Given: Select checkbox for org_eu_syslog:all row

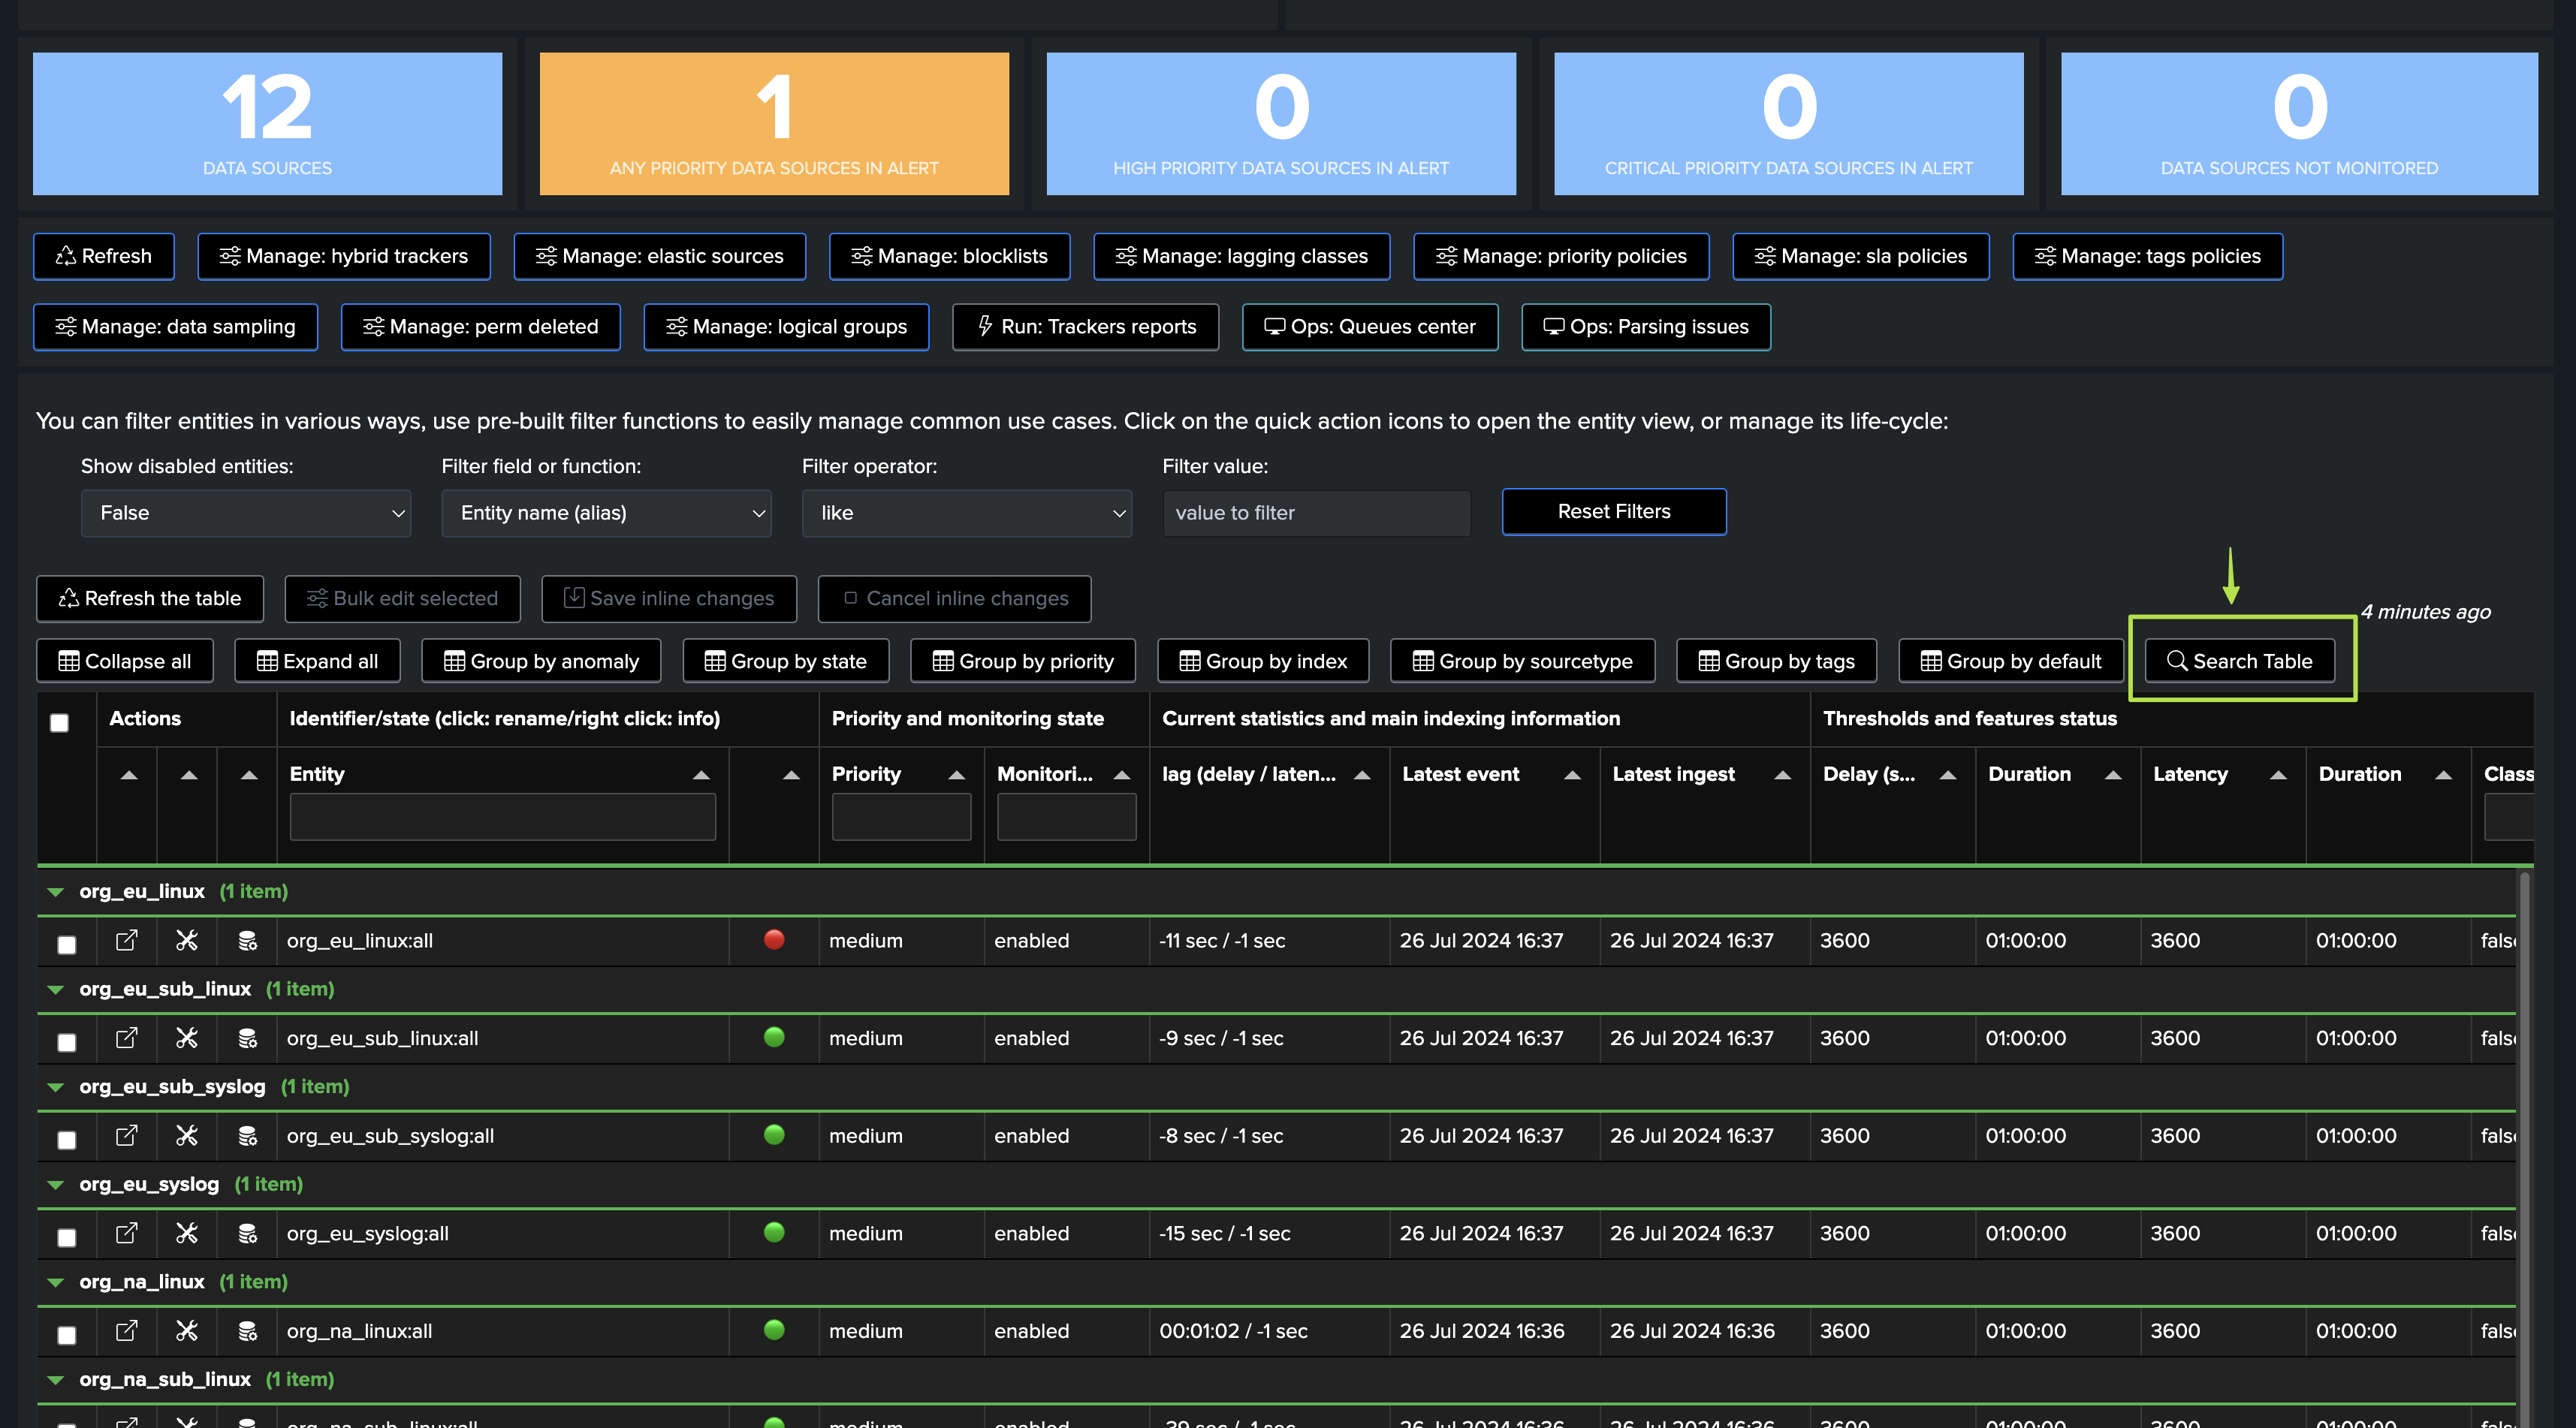Looking at the screenshot, I should 67,1237.
